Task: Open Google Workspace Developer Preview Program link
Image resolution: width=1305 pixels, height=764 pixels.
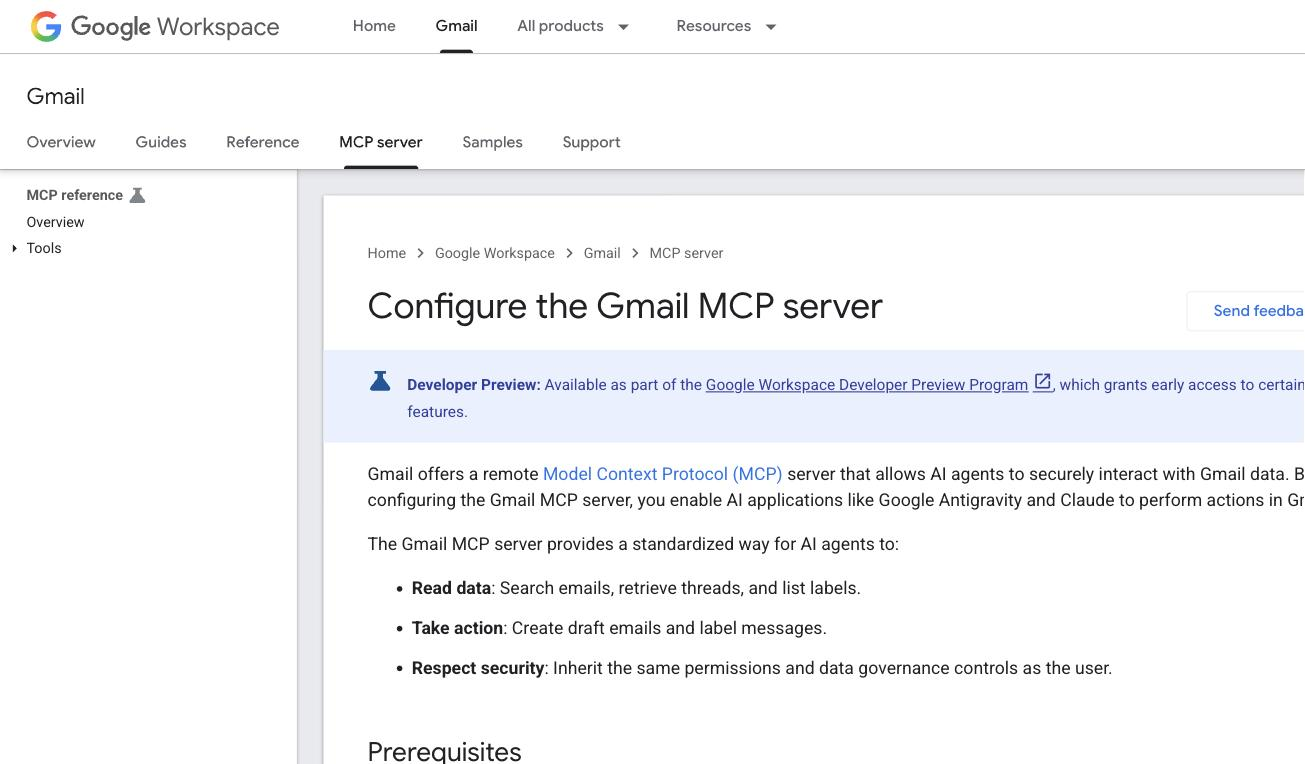Action: [867, 385]
